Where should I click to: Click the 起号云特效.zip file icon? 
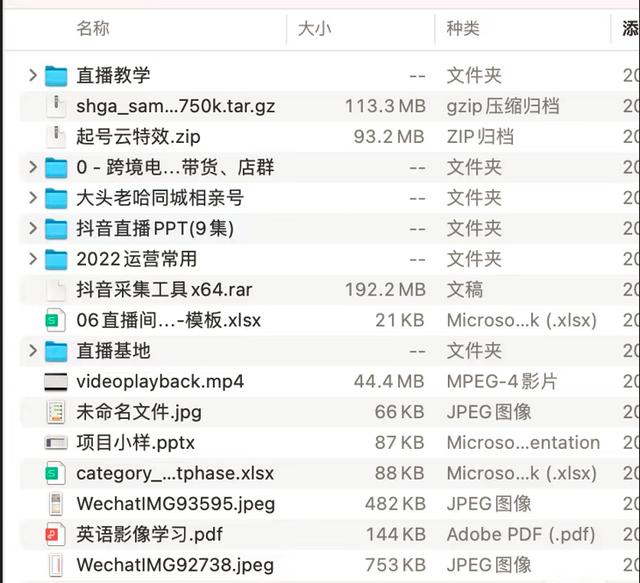point(56,137)
